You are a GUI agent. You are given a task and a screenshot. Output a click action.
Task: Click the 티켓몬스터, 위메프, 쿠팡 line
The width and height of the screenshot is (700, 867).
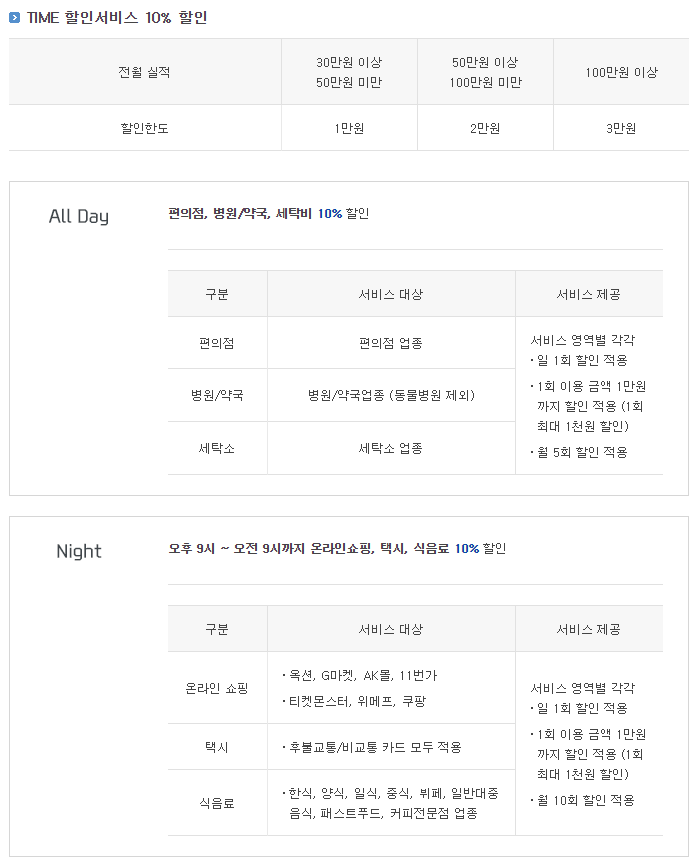(354, 702)
